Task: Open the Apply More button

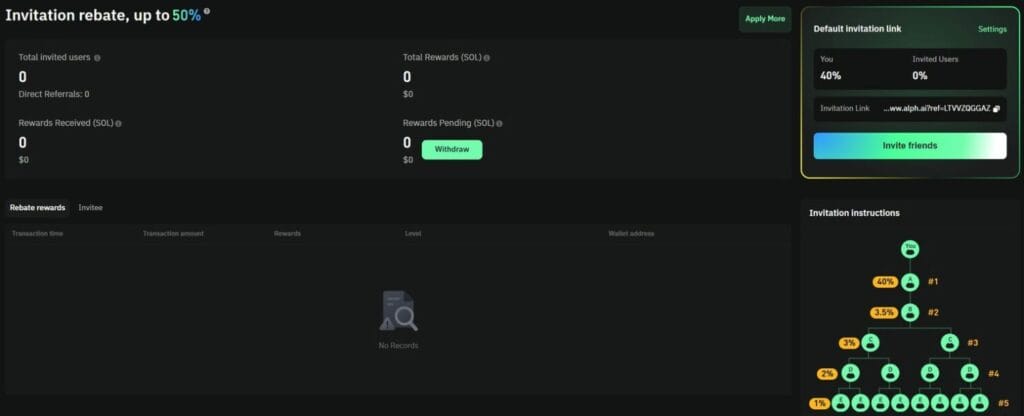Action: (x=765, y=19)
